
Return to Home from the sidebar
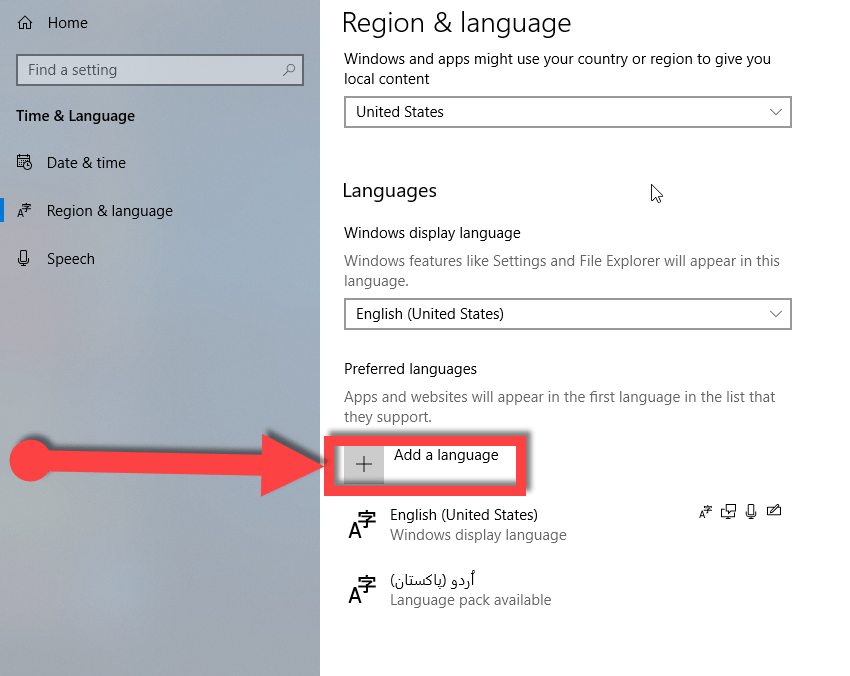coord(67,22)
